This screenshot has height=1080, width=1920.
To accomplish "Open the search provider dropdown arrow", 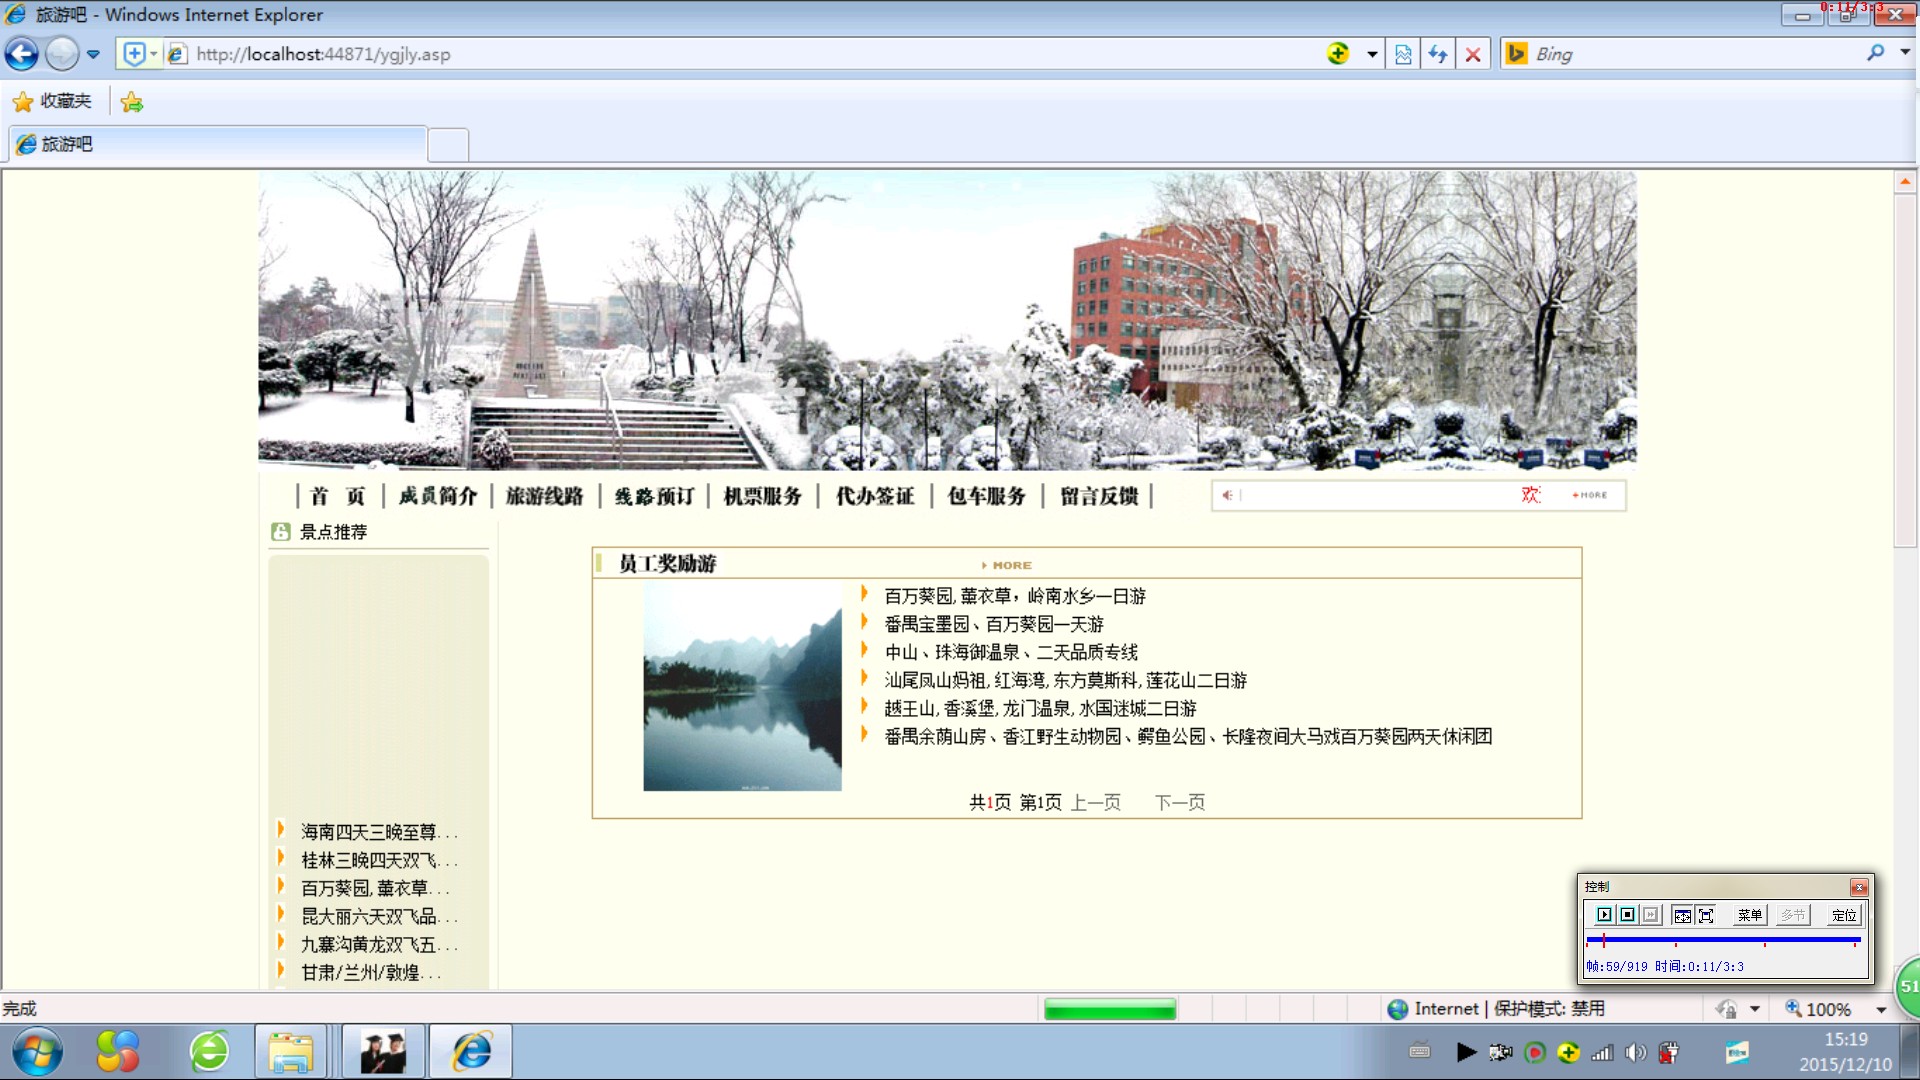I will coord(1904,53).
